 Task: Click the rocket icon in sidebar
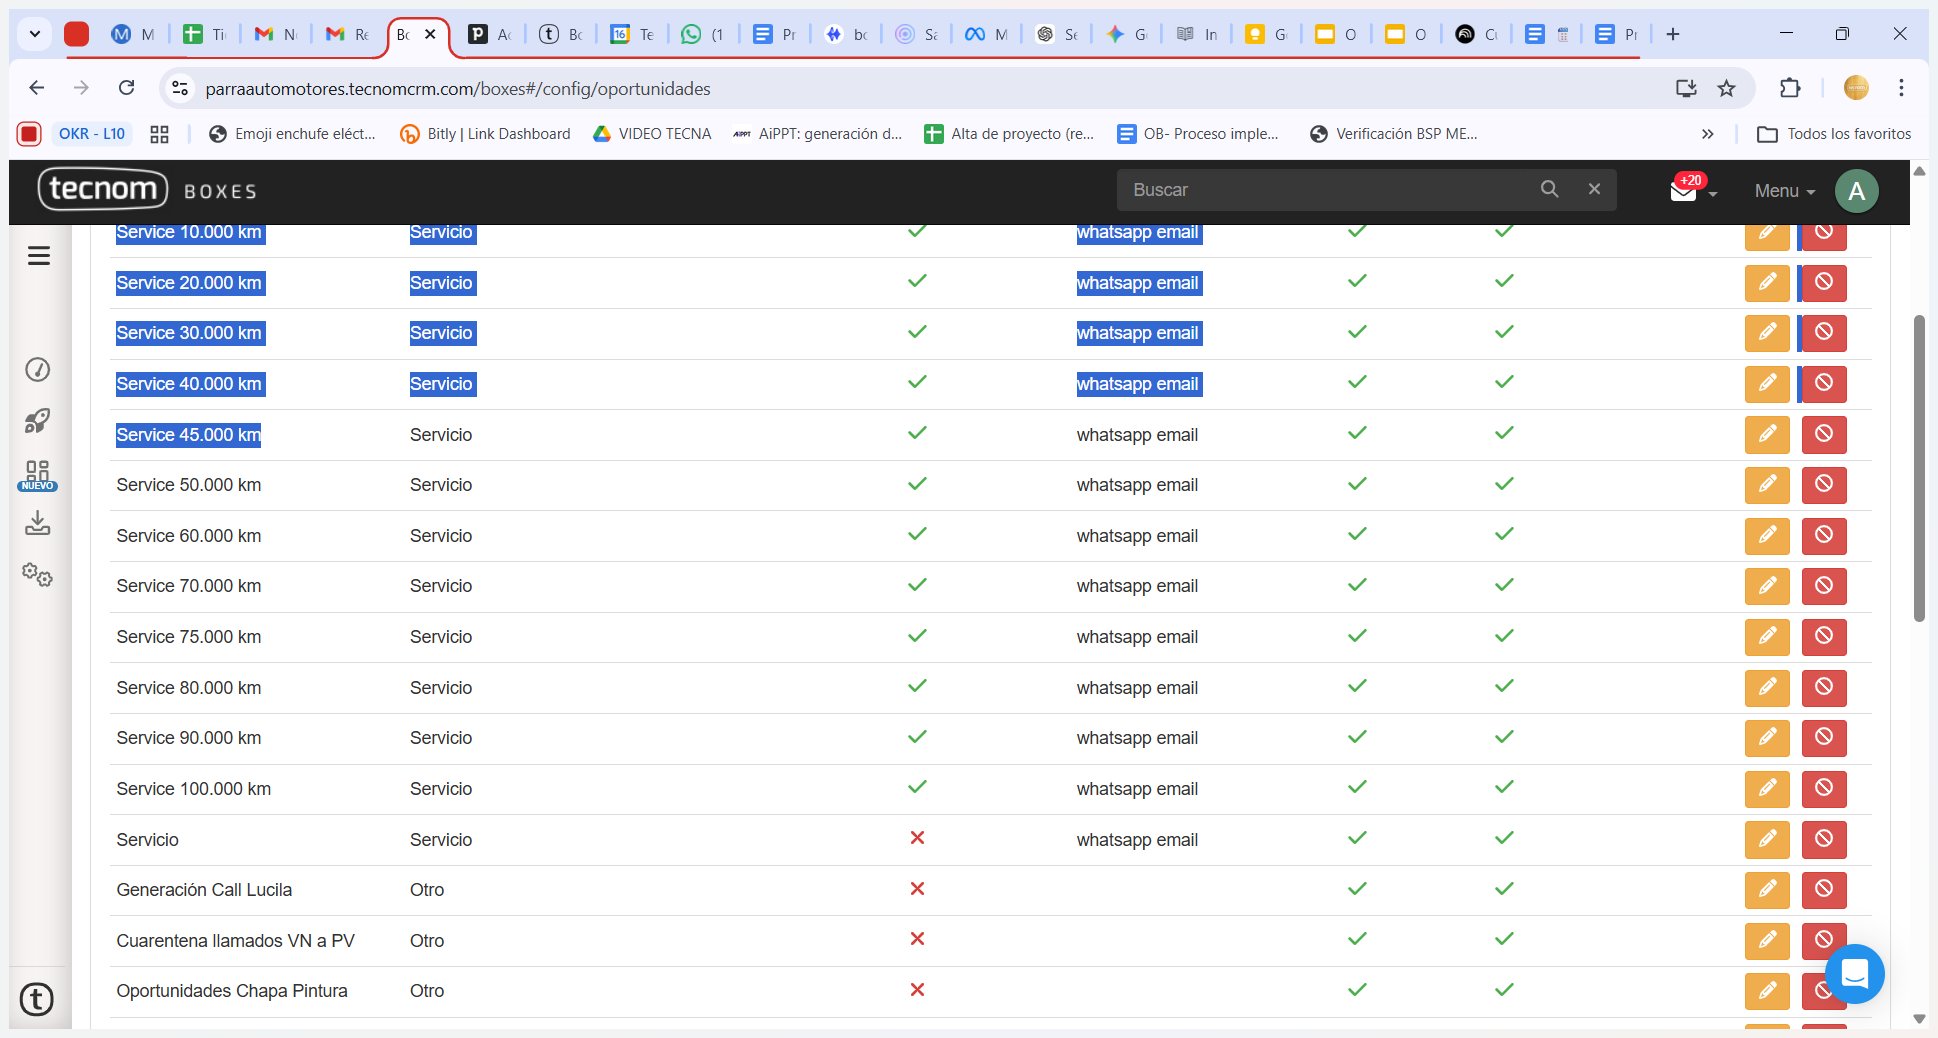click(x=38, y=421)
